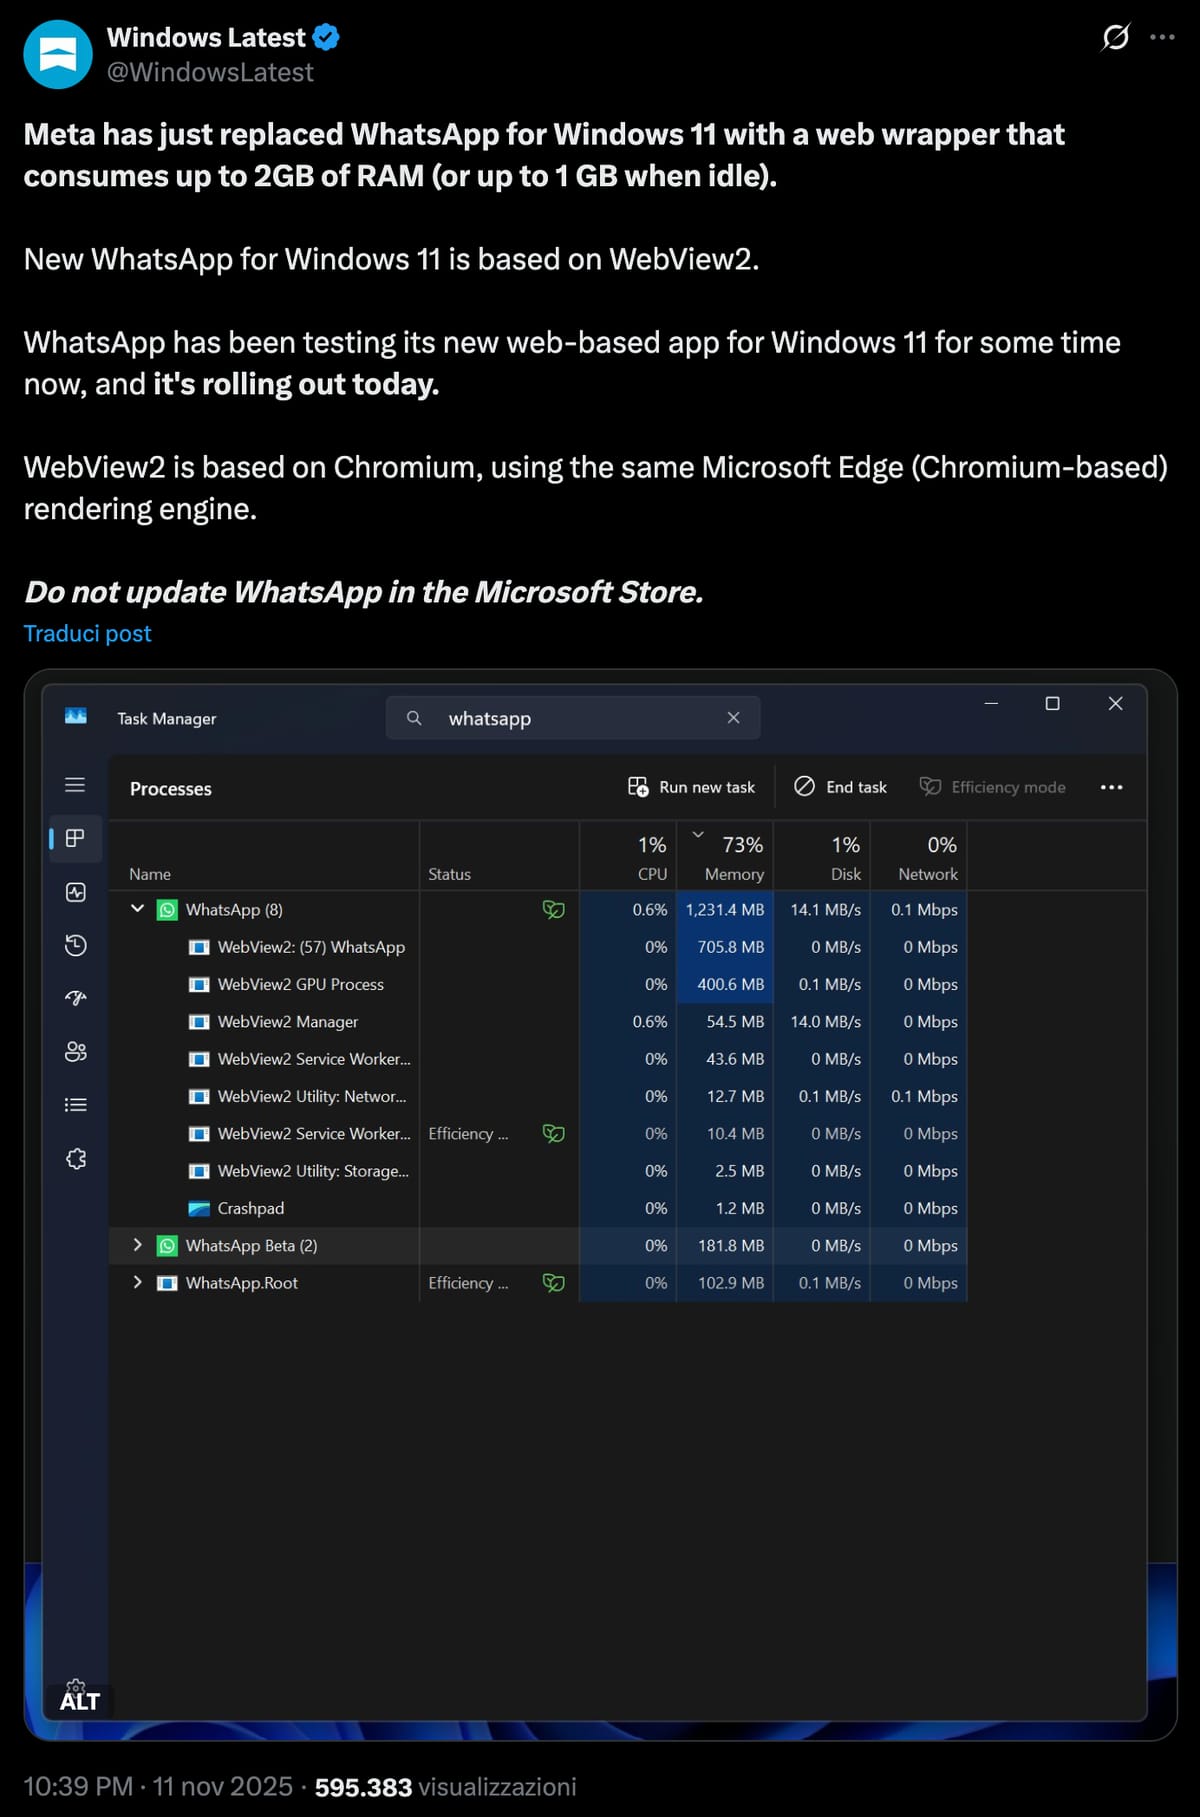Toggle Efficiency mode in the toolbar

tap(992, 787)
